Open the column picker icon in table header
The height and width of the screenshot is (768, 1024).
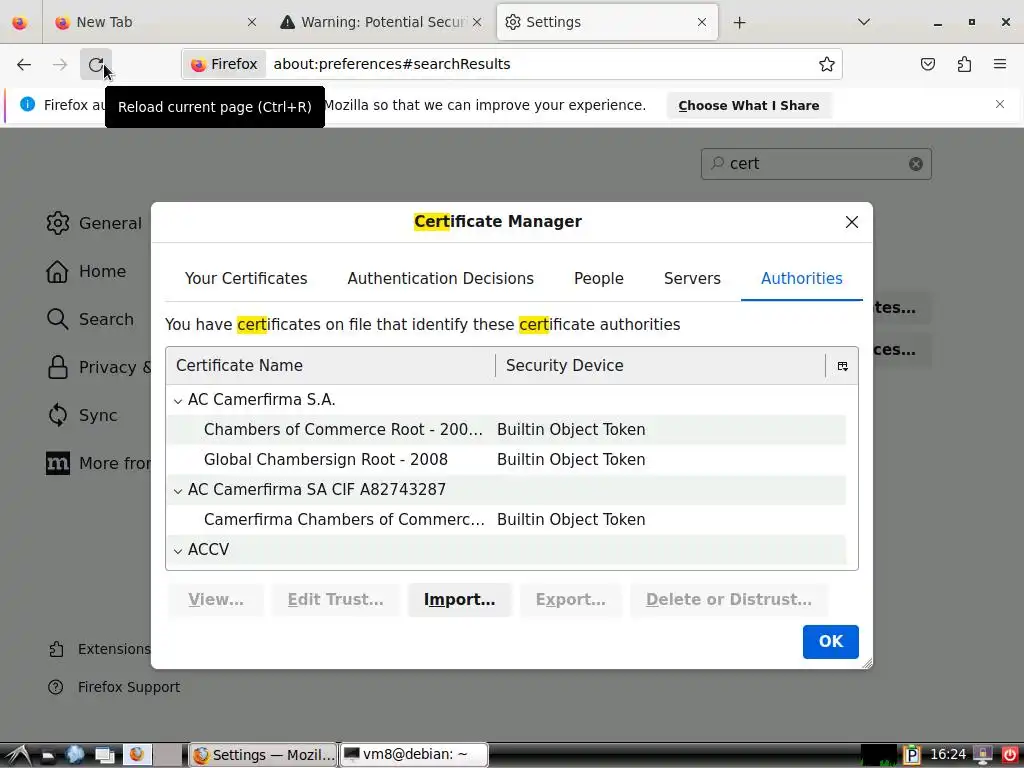(842, 366)
